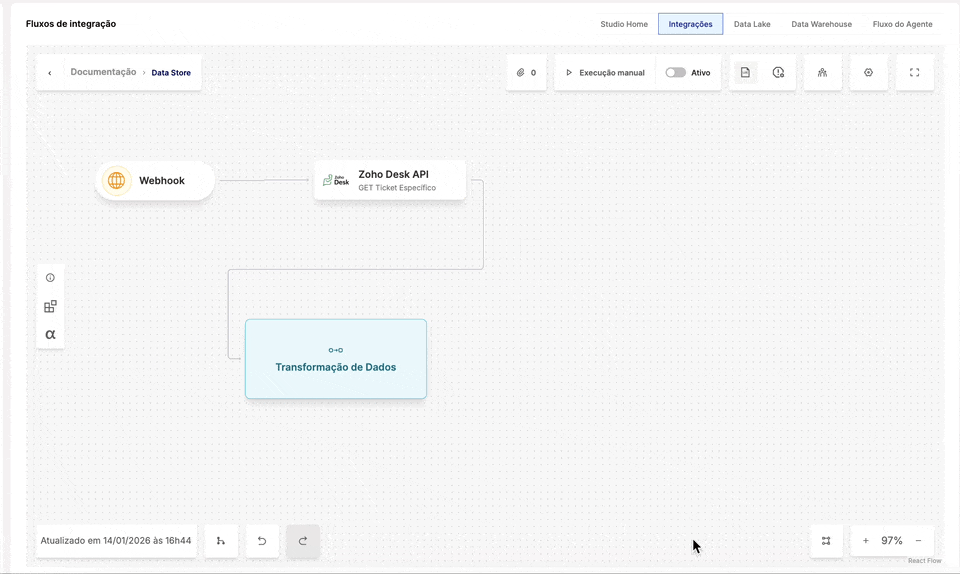The width and height of the screenshot is (960, 574).
Task: Click the attachments paperclip icon
Action: pos(521,73)
